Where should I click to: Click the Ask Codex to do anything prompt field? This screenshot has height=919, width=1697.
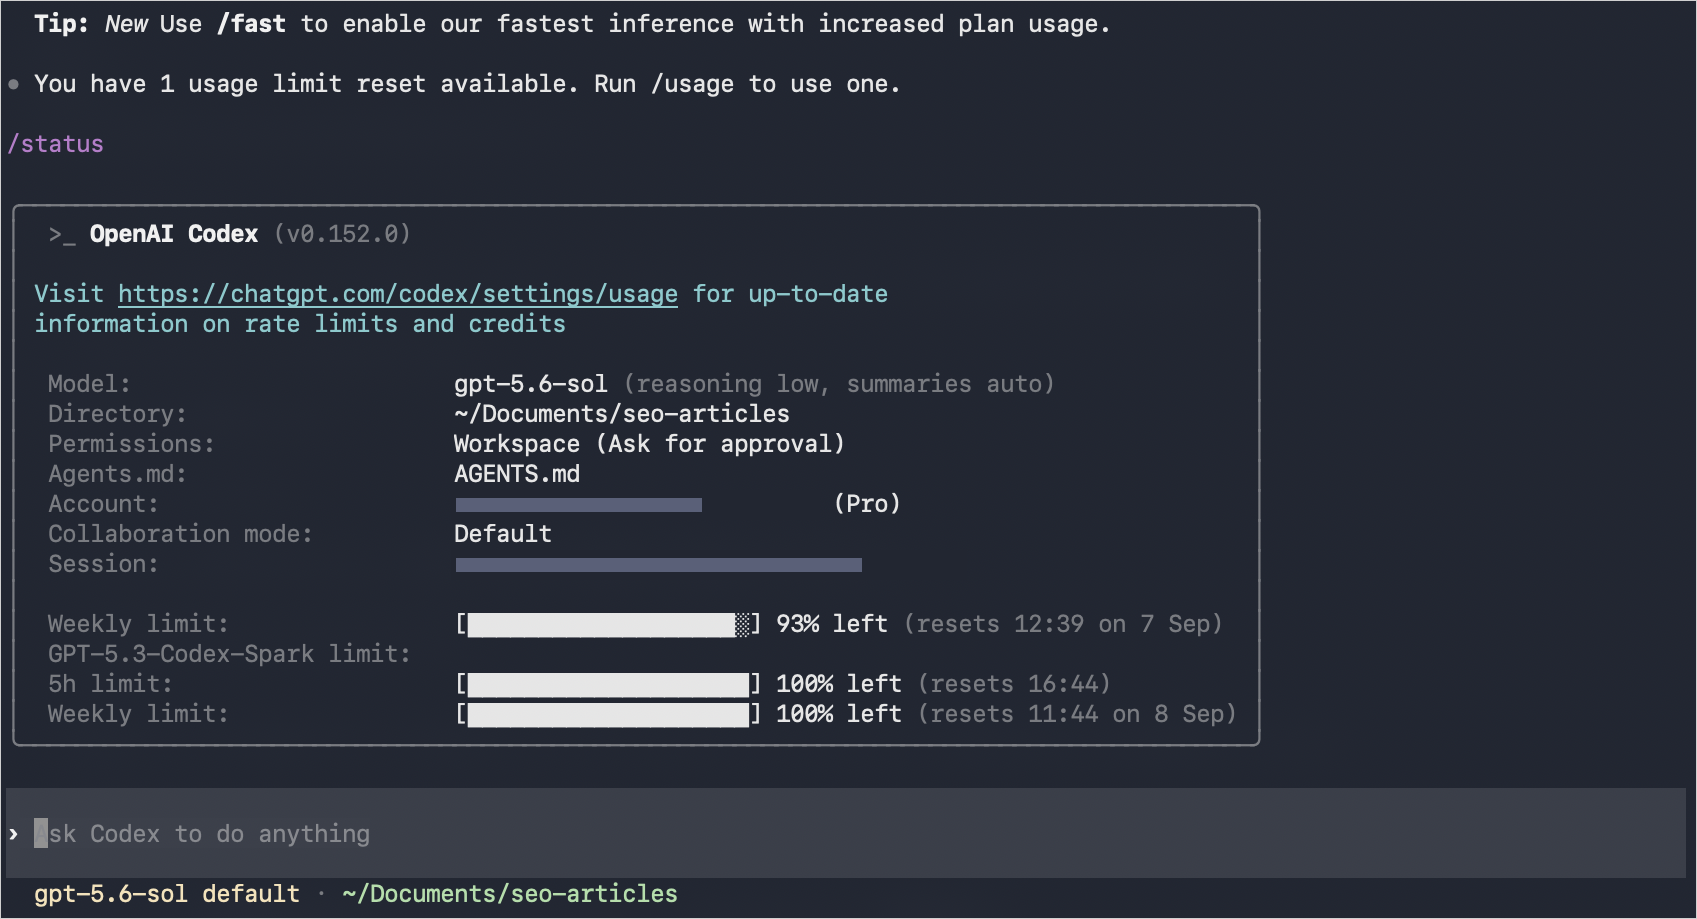(x=846, y=833)
